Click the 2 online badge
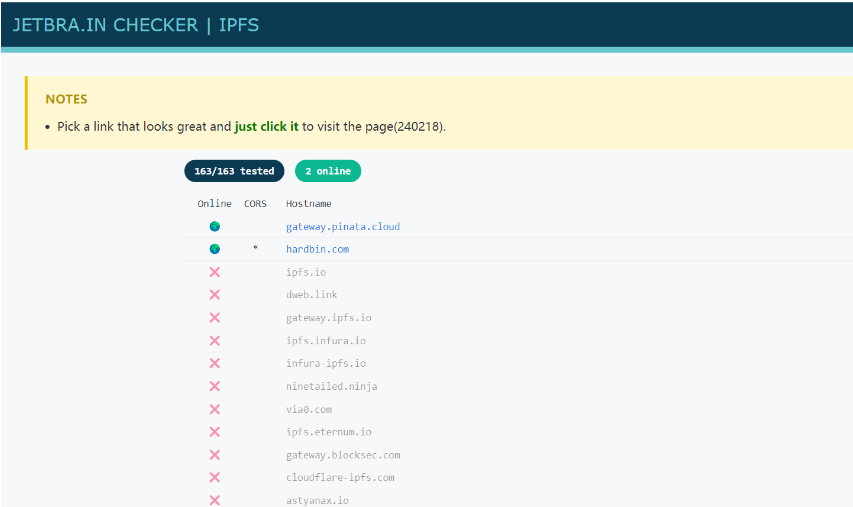The image size is (853, 507). click(x=328, y=171)
